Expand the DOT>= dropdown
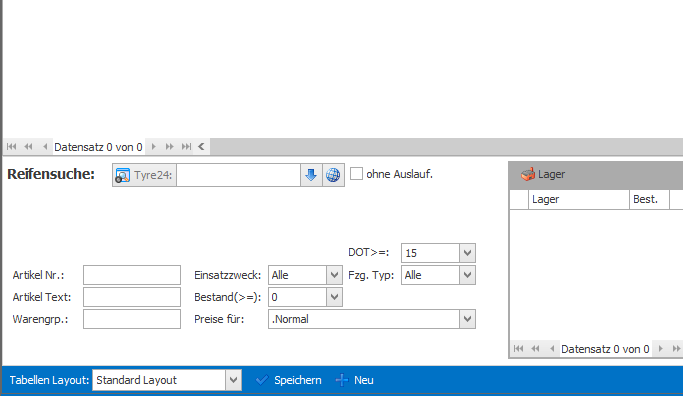 point(467,253)
